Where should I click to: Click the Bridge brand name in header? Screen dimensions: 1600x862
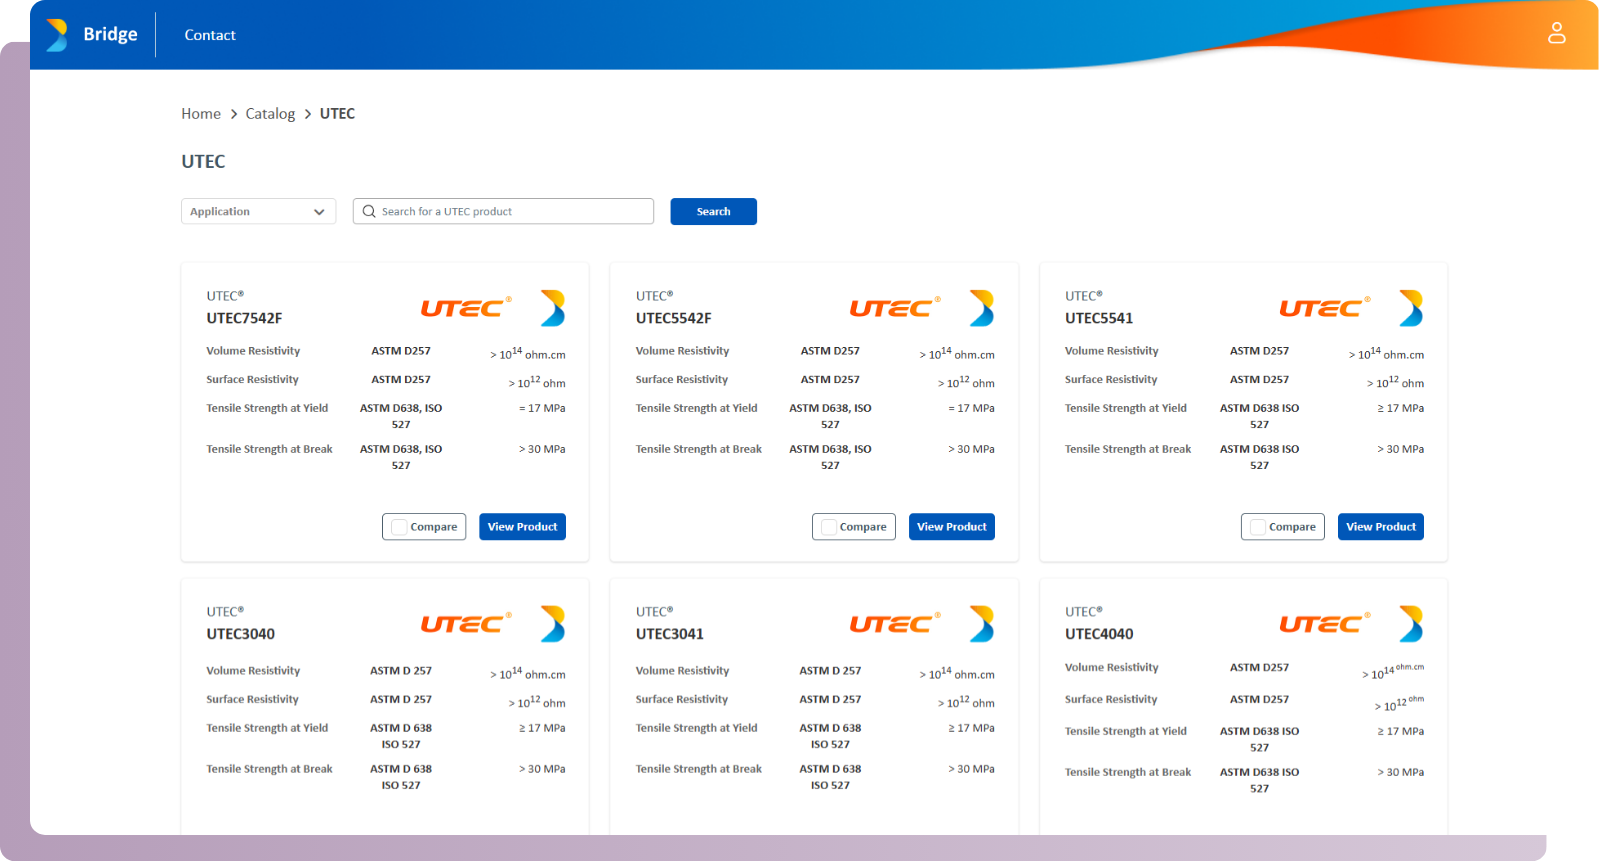(110, 34)
